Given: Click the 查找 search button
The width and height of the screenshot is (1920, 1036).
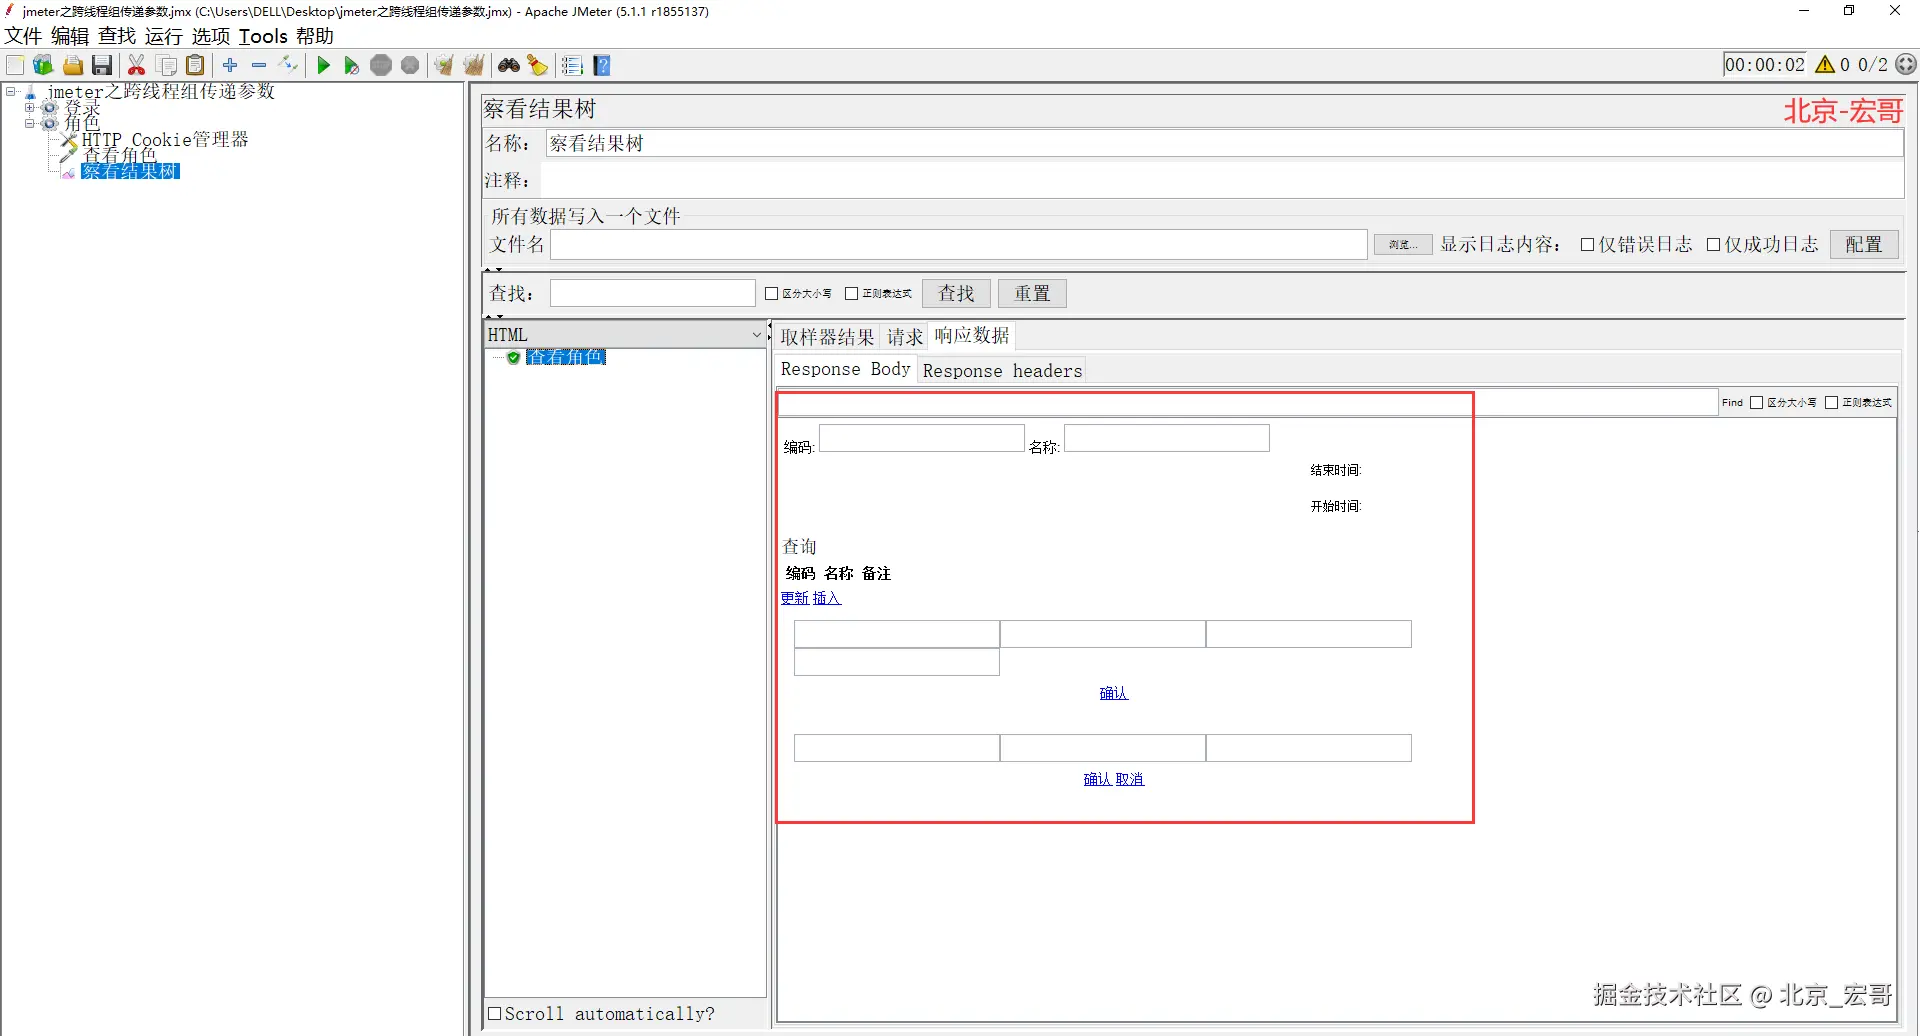Looking at the screenshot, I should tap(956, 294).
